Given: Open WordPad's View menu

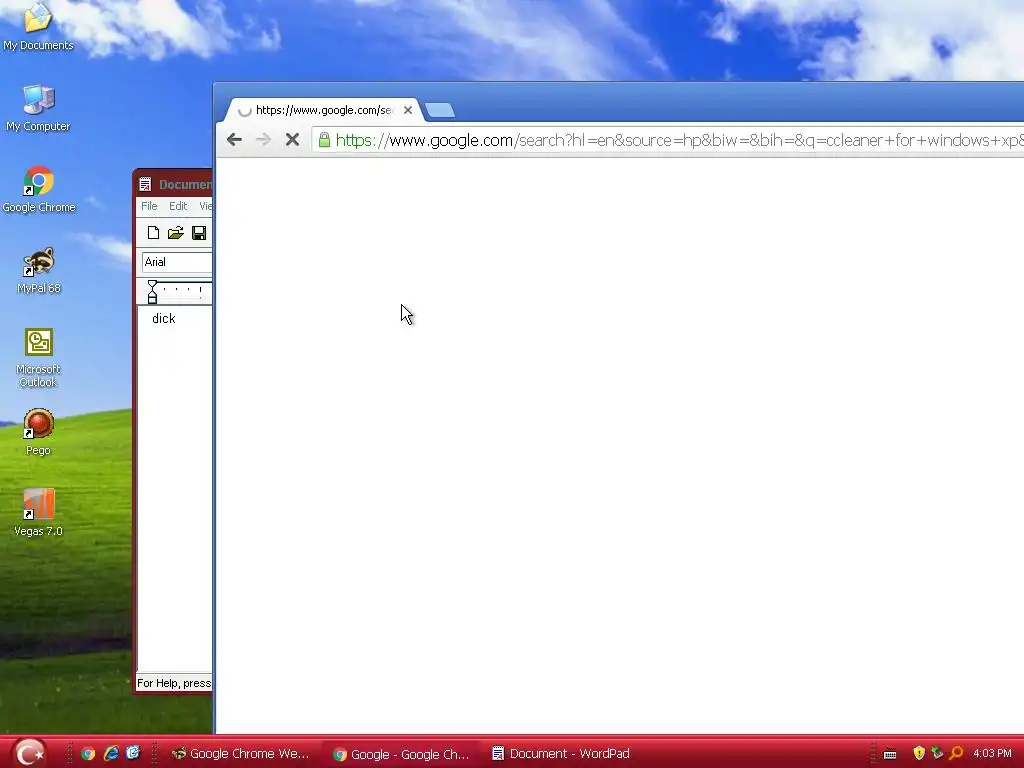Looking at the screenshot, I should pyautogui.click(x=205, y=206).
